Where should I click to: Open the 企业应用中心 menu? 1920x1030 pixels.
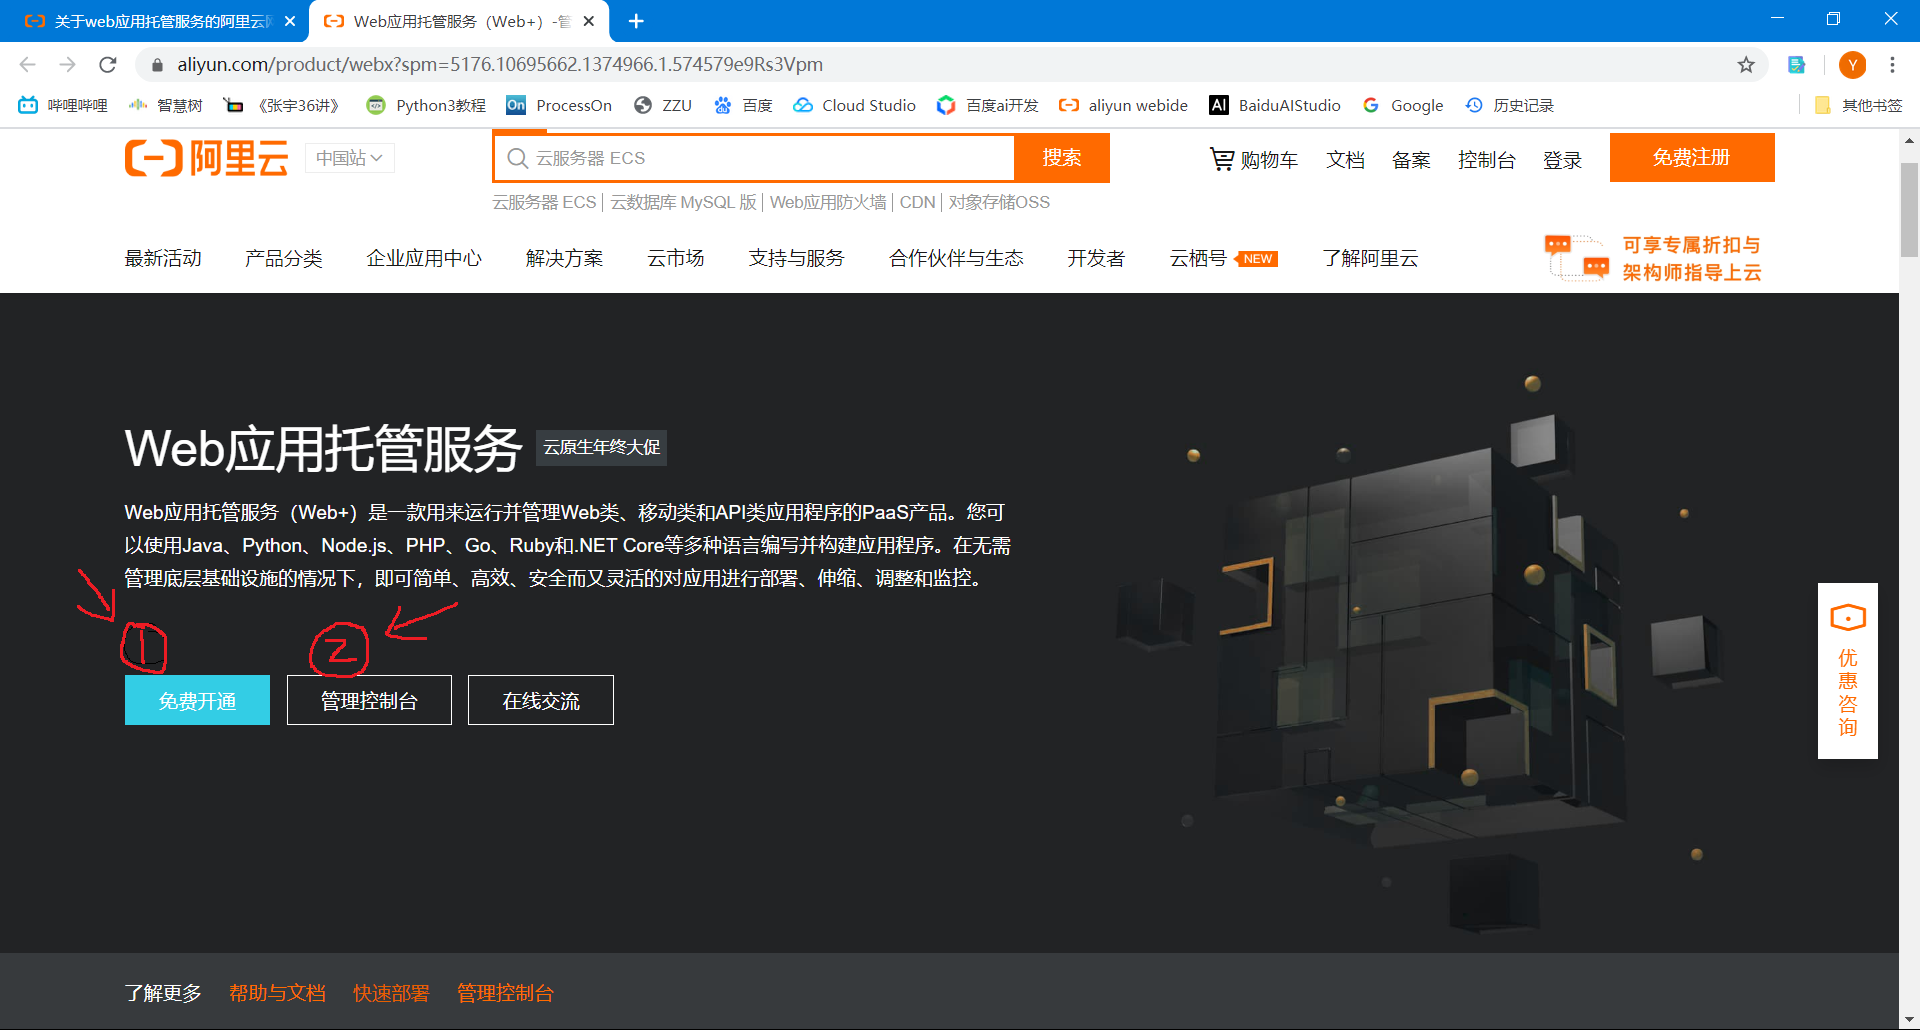424,258
